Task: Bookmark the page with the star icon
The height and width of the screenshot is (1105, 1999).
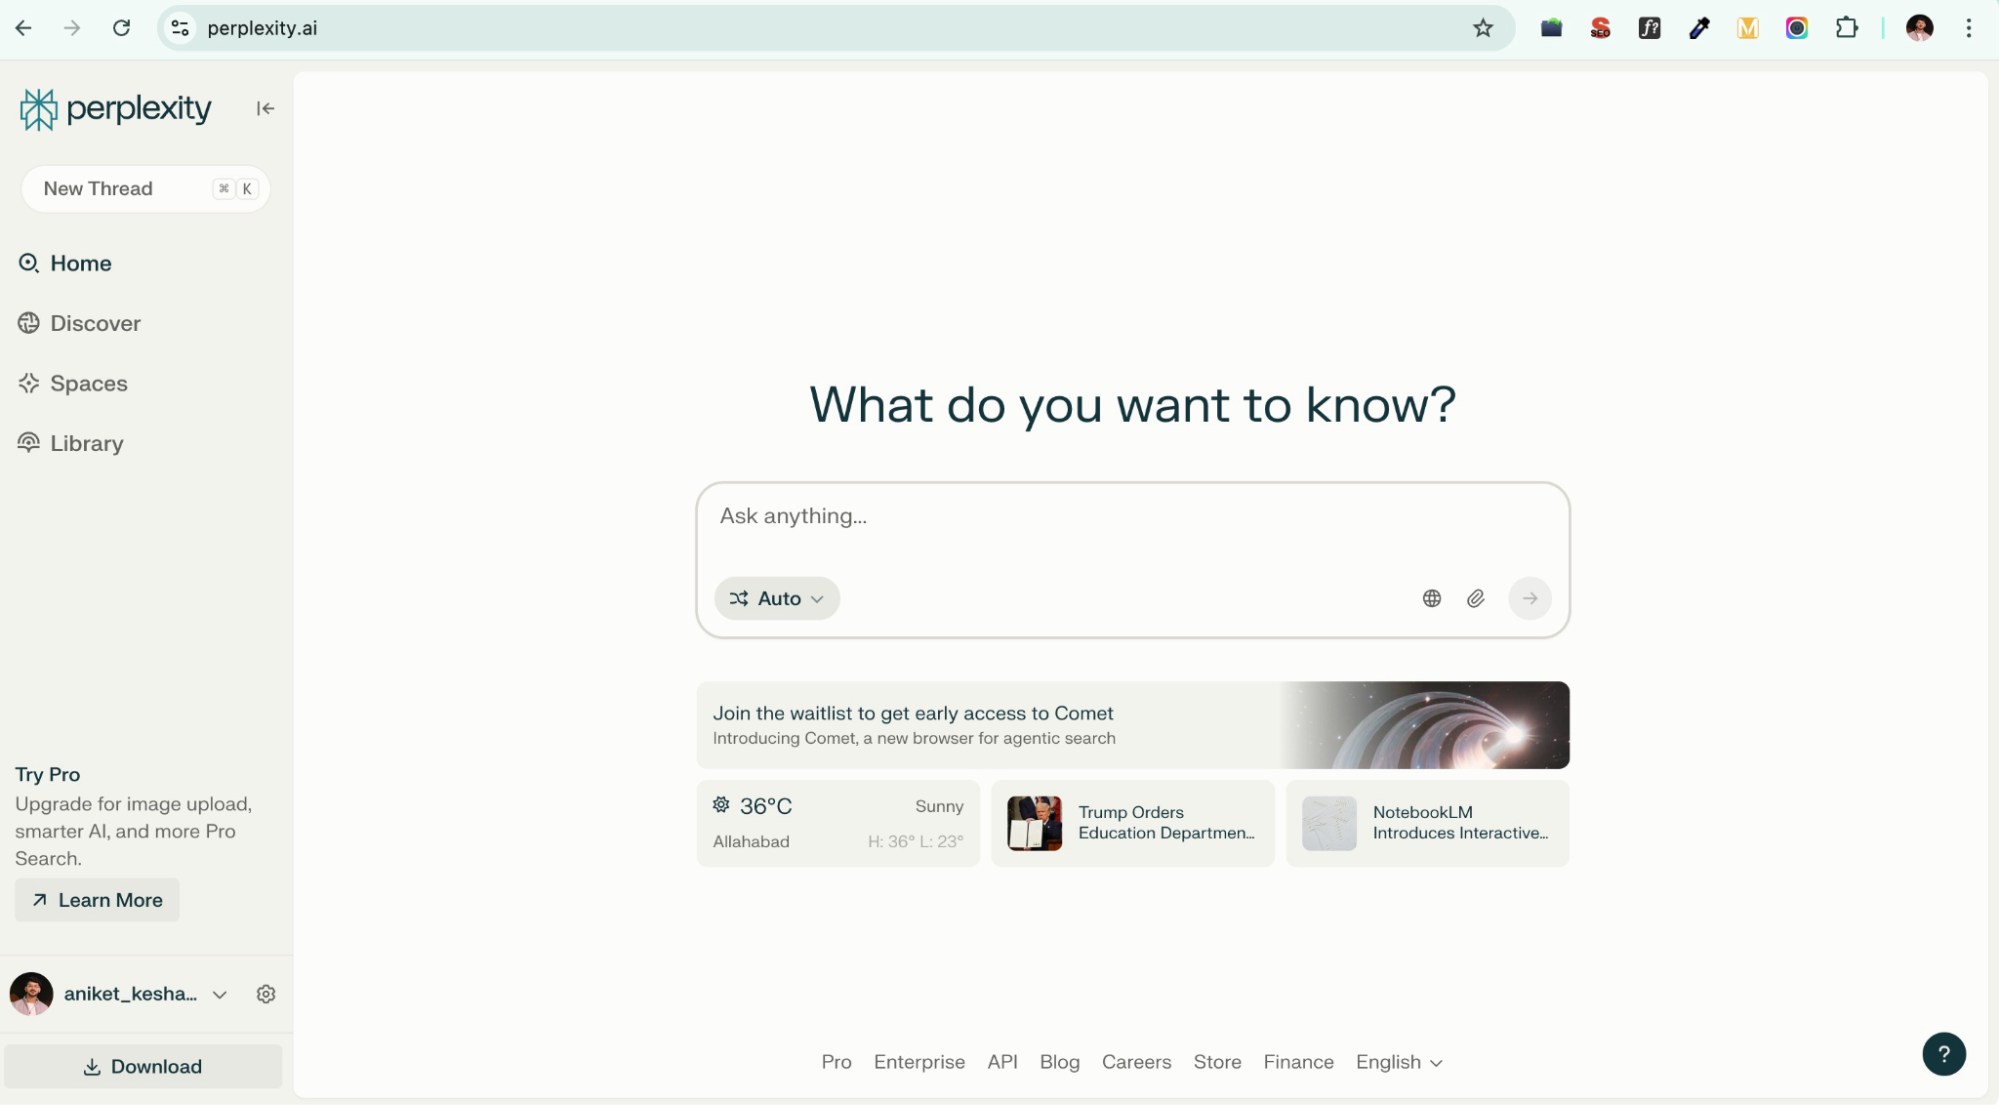Action: click(x=1483, y=28)
